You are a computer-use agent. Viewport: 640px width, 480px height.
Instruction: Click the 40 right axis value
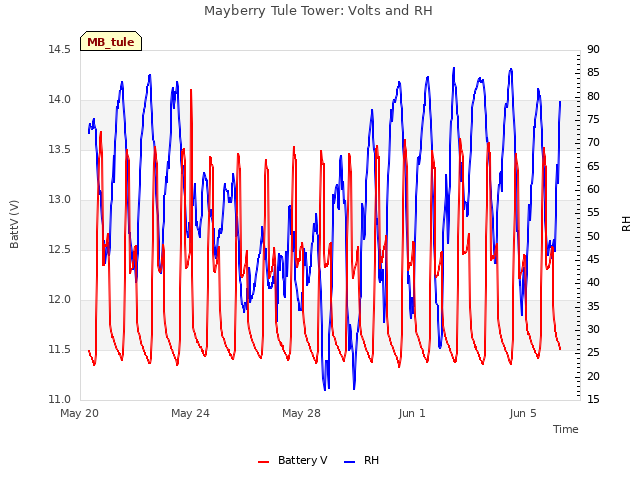coord(593,282)
